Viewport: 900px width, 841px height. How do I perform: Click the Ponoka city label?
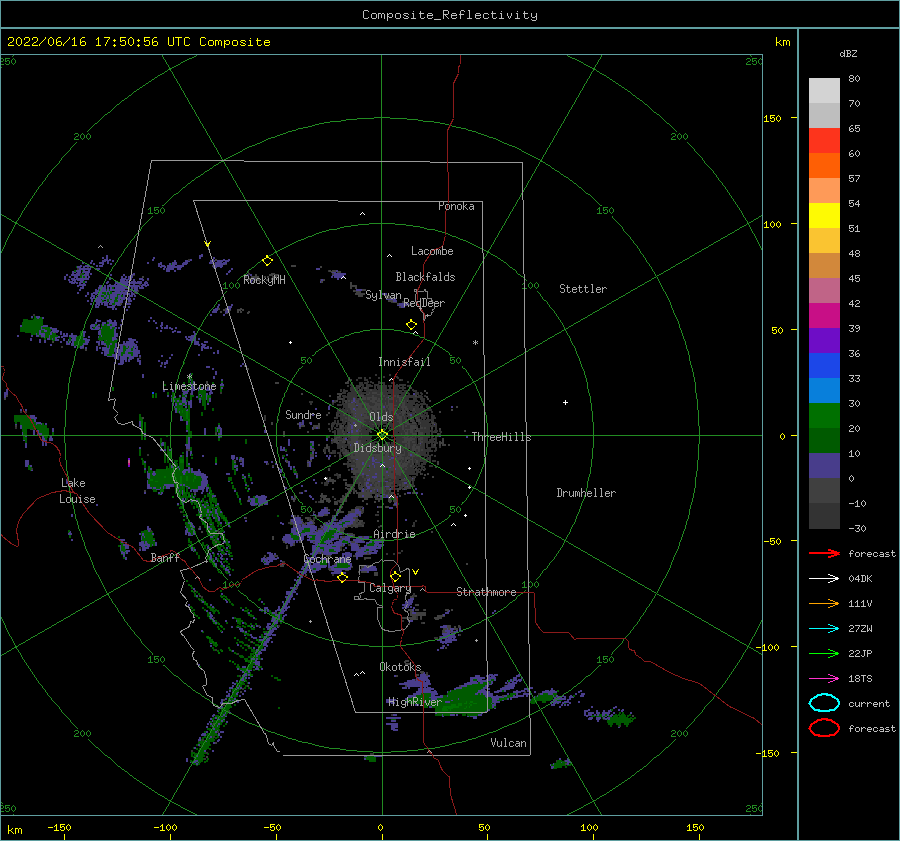456,206
